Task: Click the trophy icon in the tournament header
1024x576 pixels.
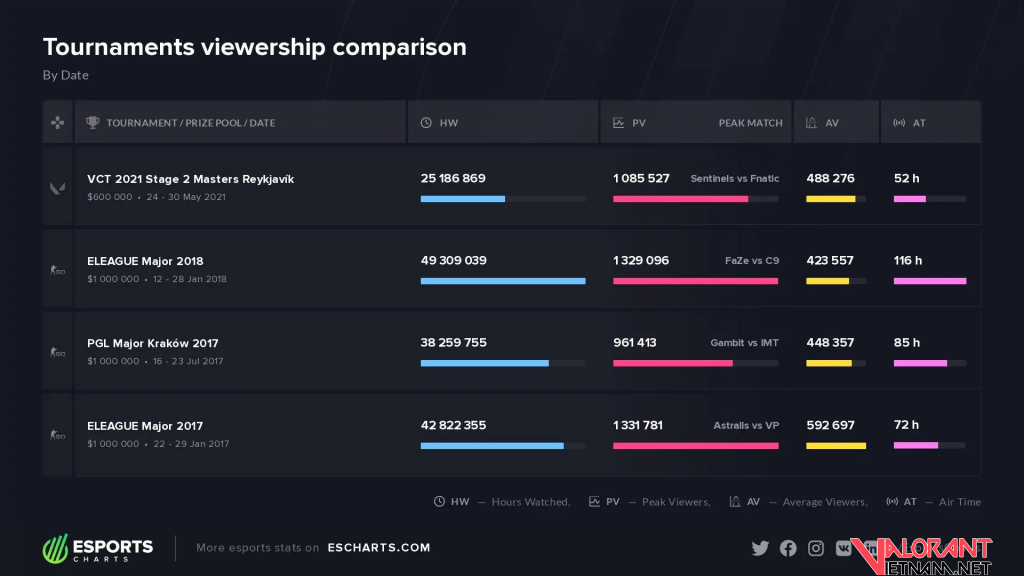Action: pos(93,123)
